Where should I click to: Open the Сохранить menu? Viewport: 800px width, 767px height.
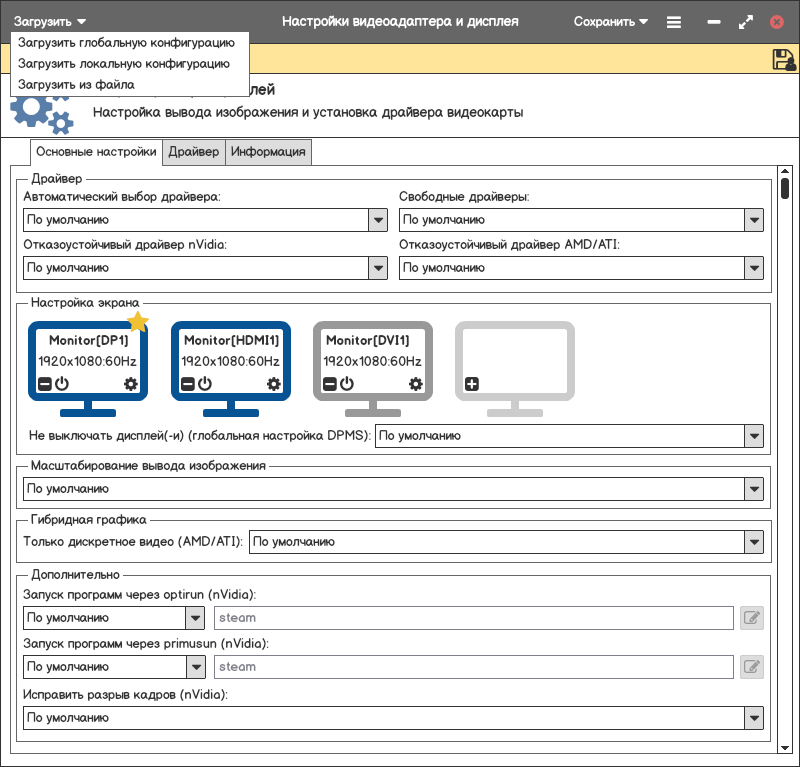(610, 21)
